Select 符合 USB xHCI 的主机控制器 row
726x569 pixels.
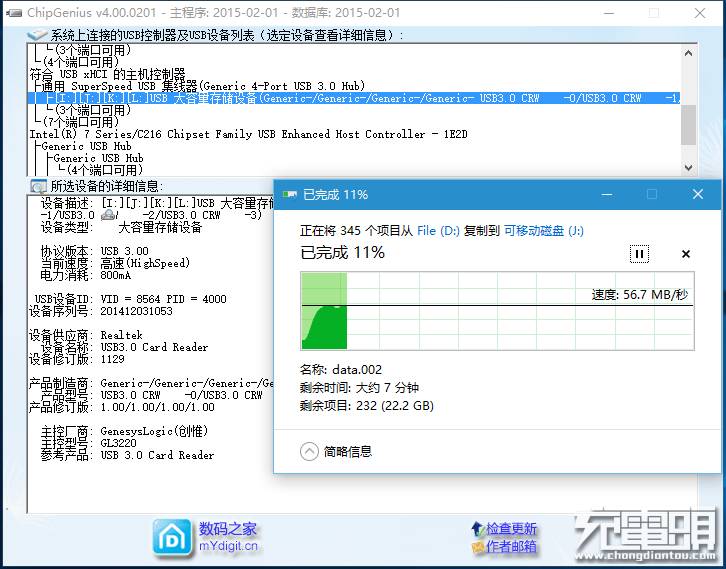click(107, 74)
